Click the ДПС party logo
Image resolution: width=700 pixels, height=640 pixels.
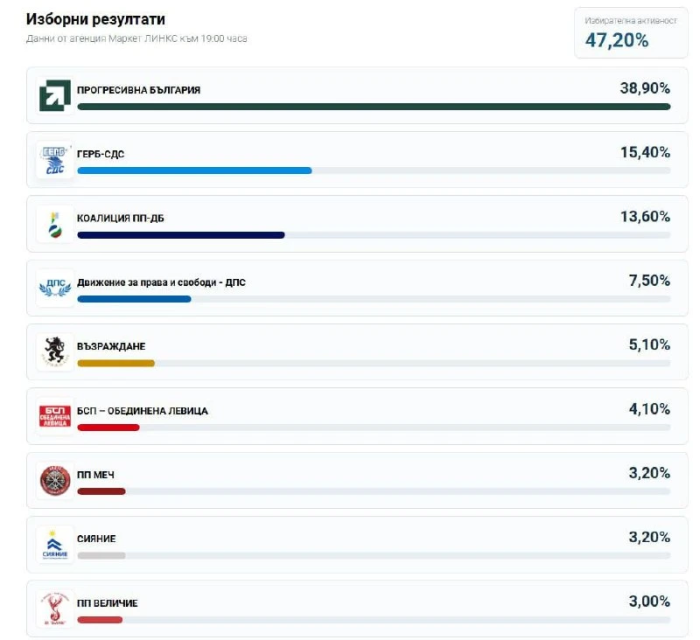54,287
